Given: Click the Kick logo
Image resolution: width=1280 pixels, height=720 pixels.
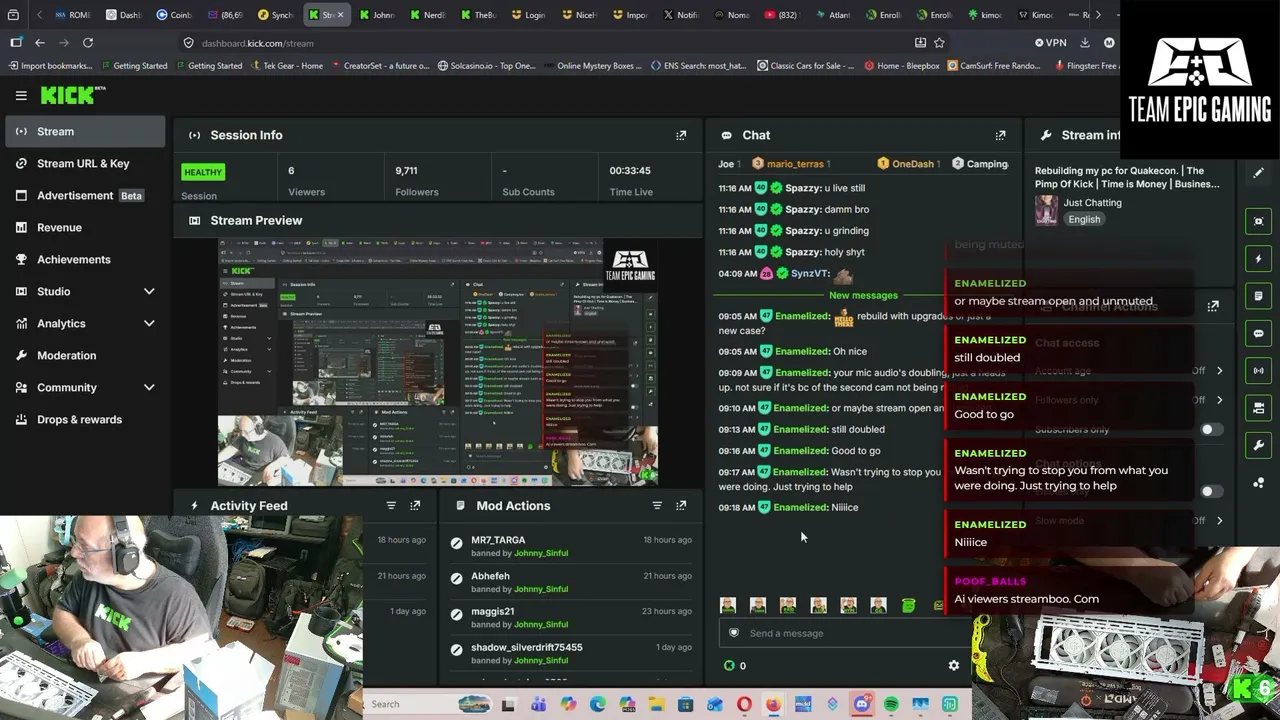Looking at the screenshot, I should [x=73, y=95].
